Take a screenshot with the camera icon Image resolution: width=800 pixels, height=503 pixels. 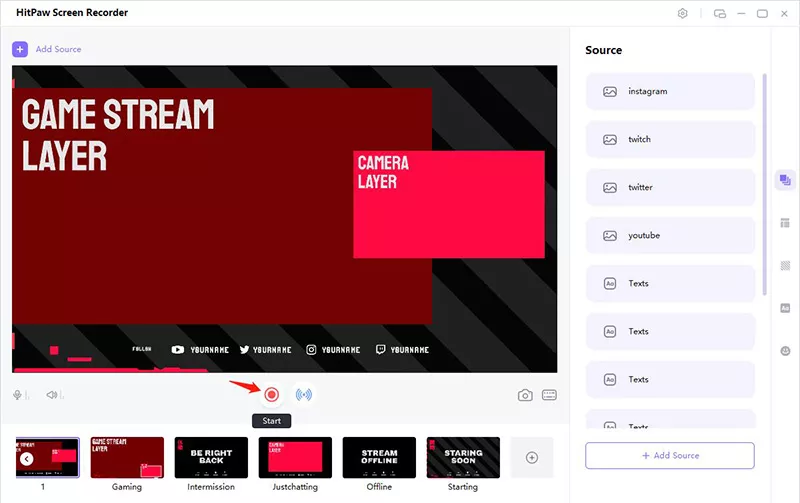tap(525, 395)
